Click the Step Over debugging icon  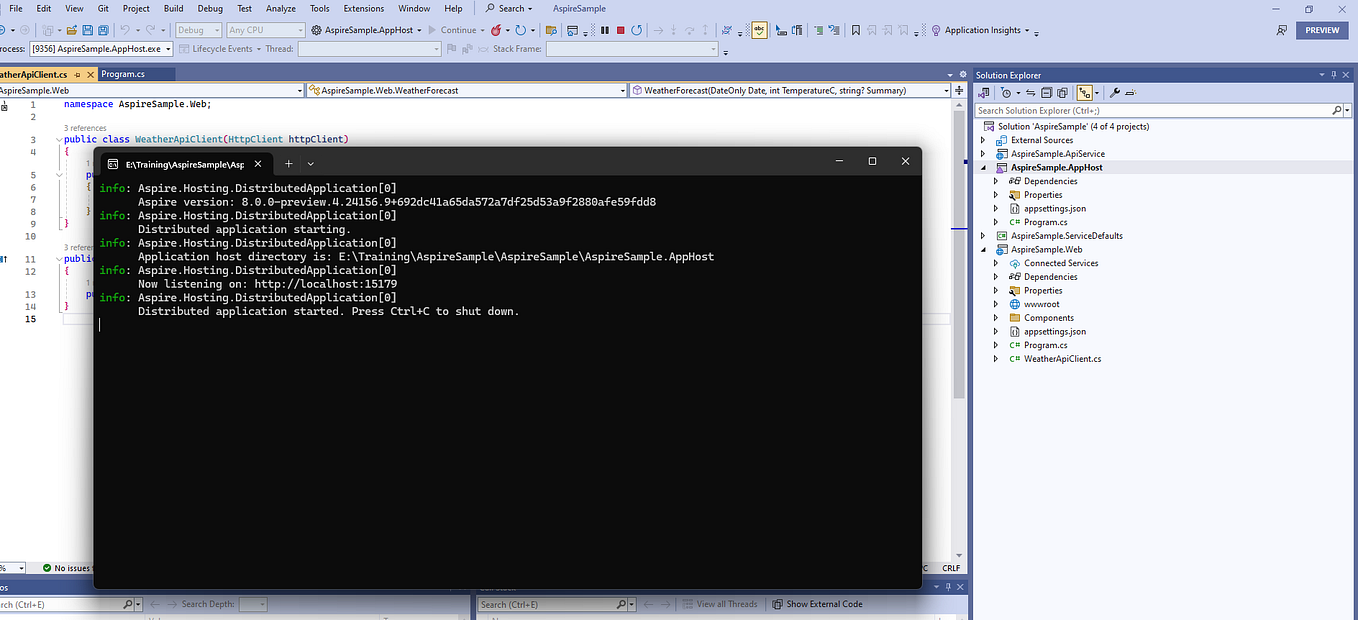pos(690,30)
